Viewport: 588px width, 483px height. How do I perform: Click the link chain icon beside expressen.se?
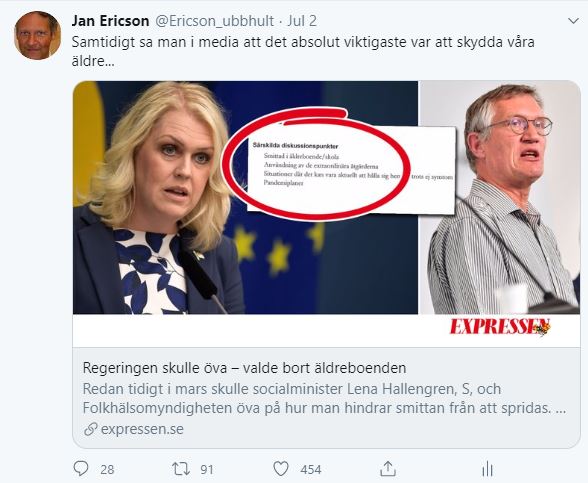[90, 429]
